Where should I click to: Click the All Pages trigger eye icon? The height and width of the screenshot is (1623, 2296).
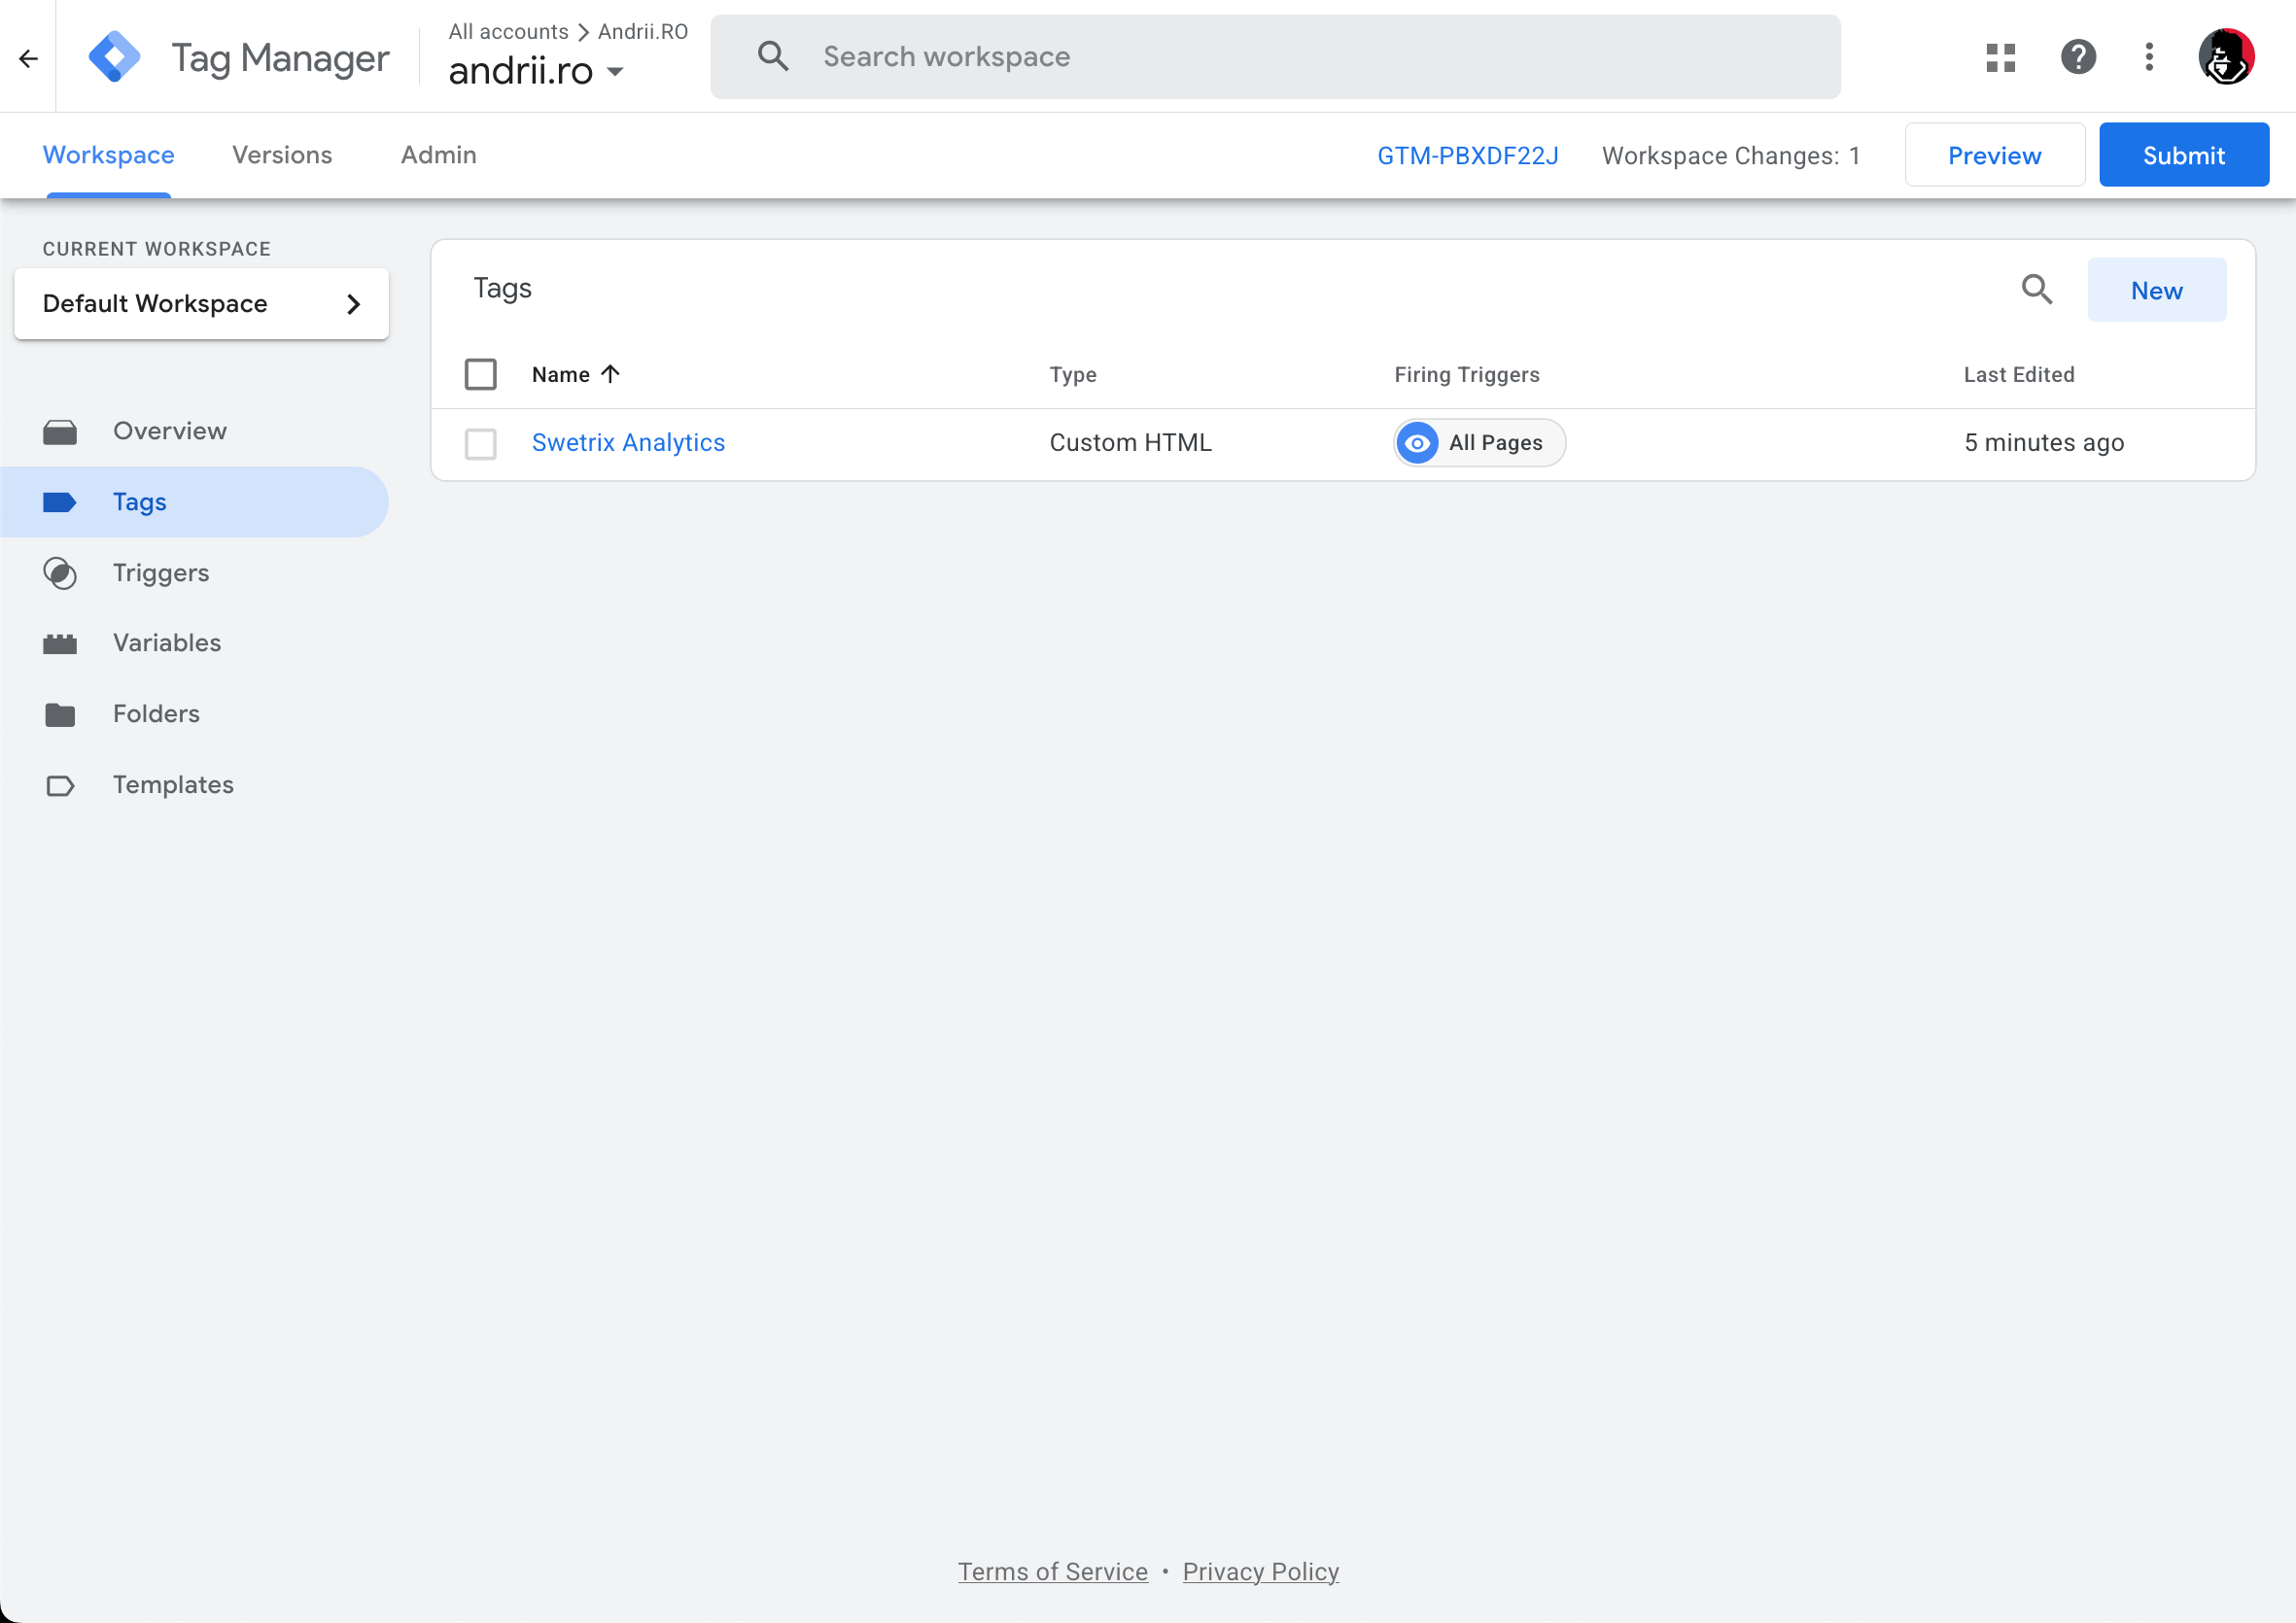click(x=1417, y=443)
